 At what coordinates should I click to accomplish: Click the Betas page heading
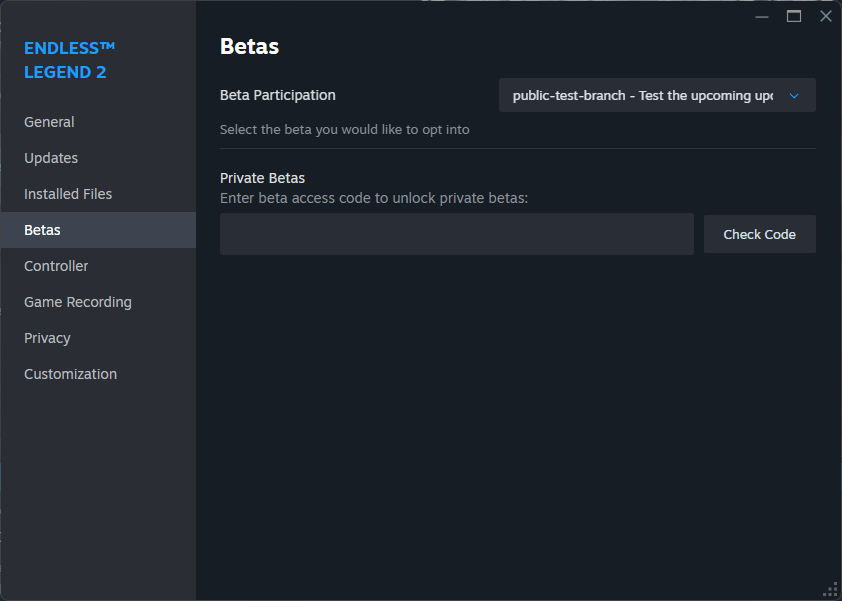(249, 46)
